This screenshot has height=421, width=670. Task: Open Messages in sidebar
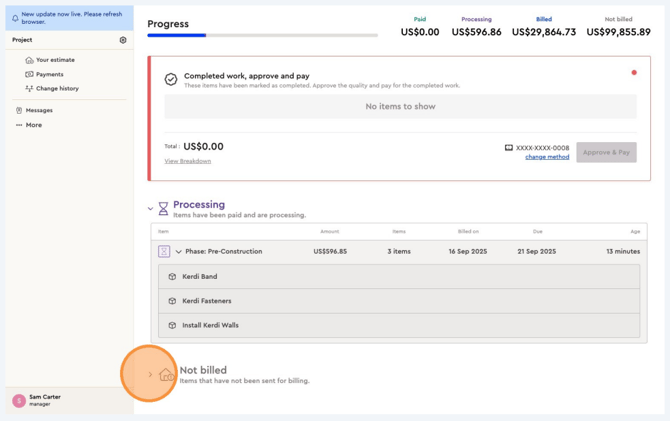pos(39,110)
